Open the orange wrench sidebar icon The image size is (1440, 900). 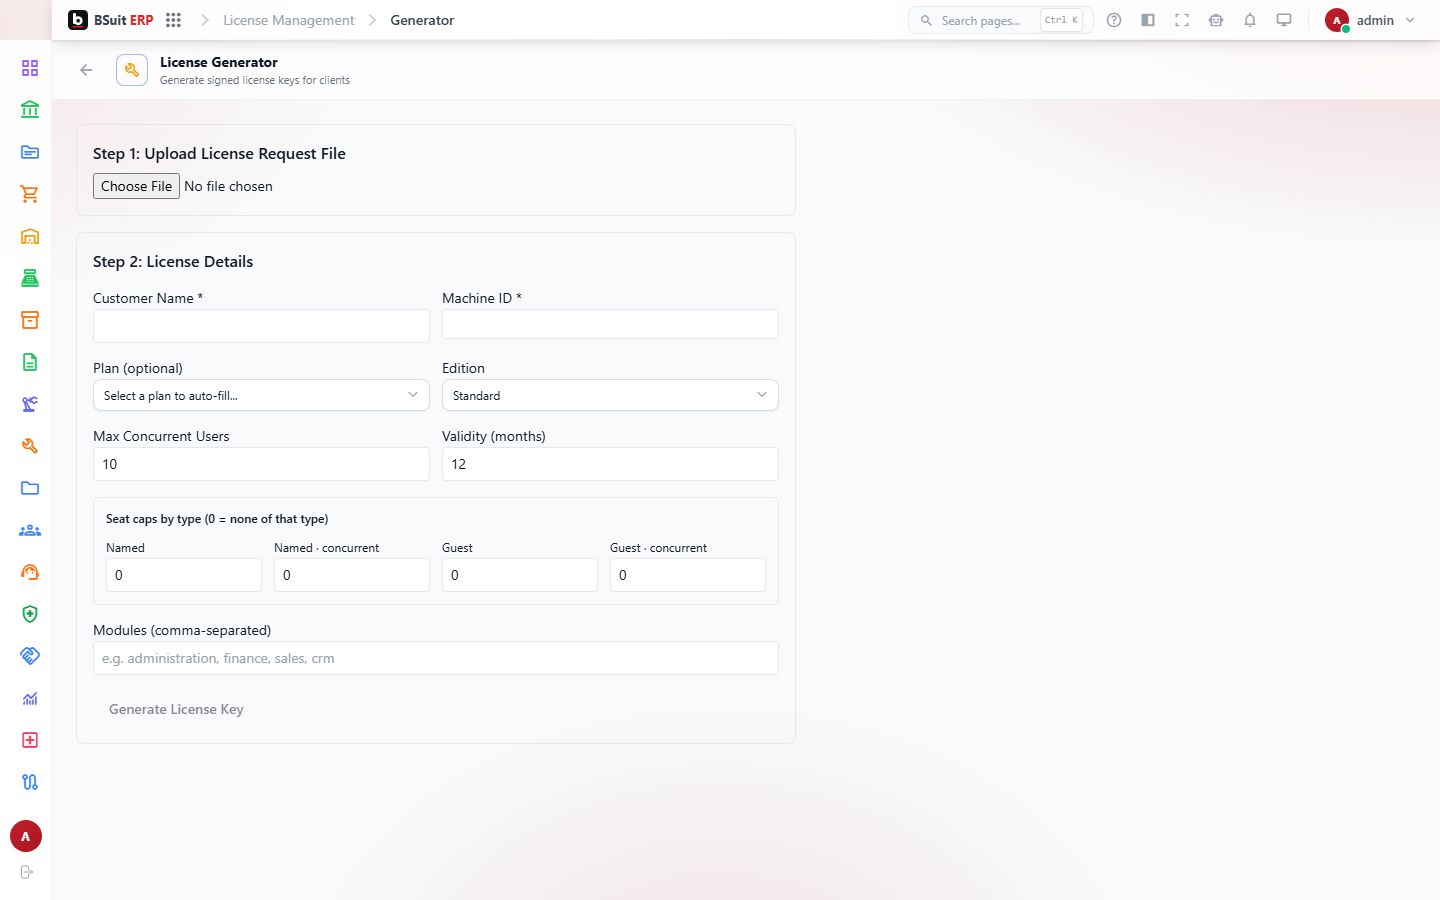pos(30,446)
